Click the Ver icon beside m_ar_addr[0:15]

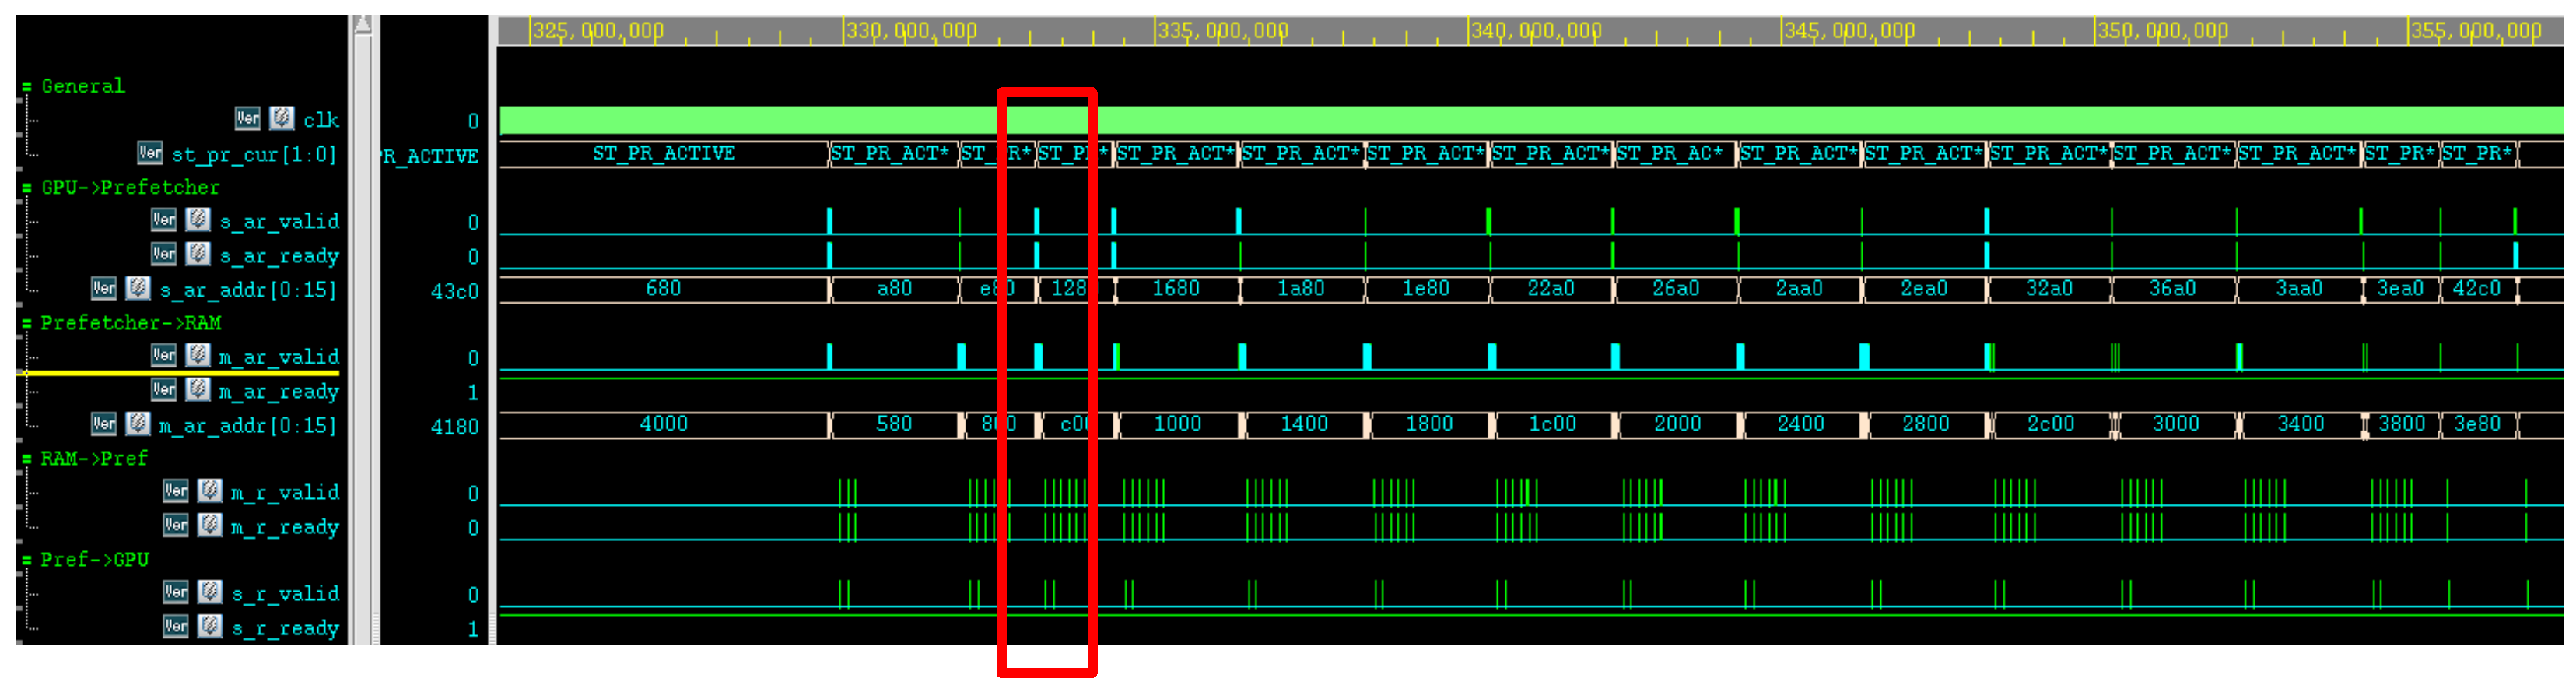pos(104,424)
